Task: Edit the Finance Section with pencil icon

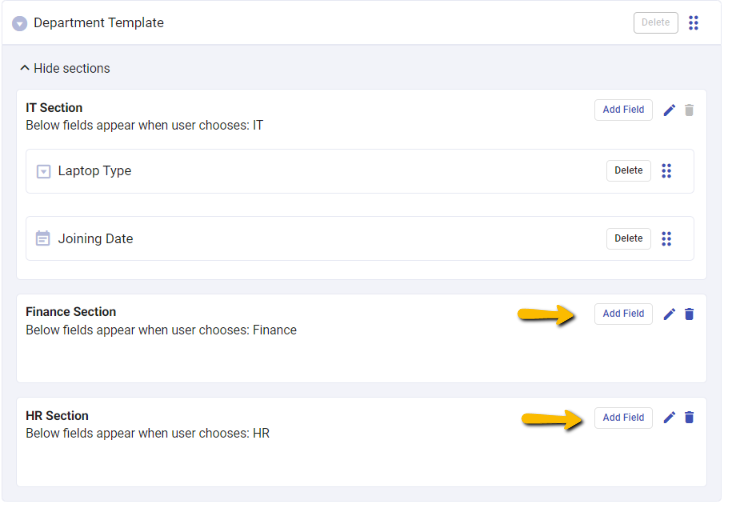Action: [669, 314]
